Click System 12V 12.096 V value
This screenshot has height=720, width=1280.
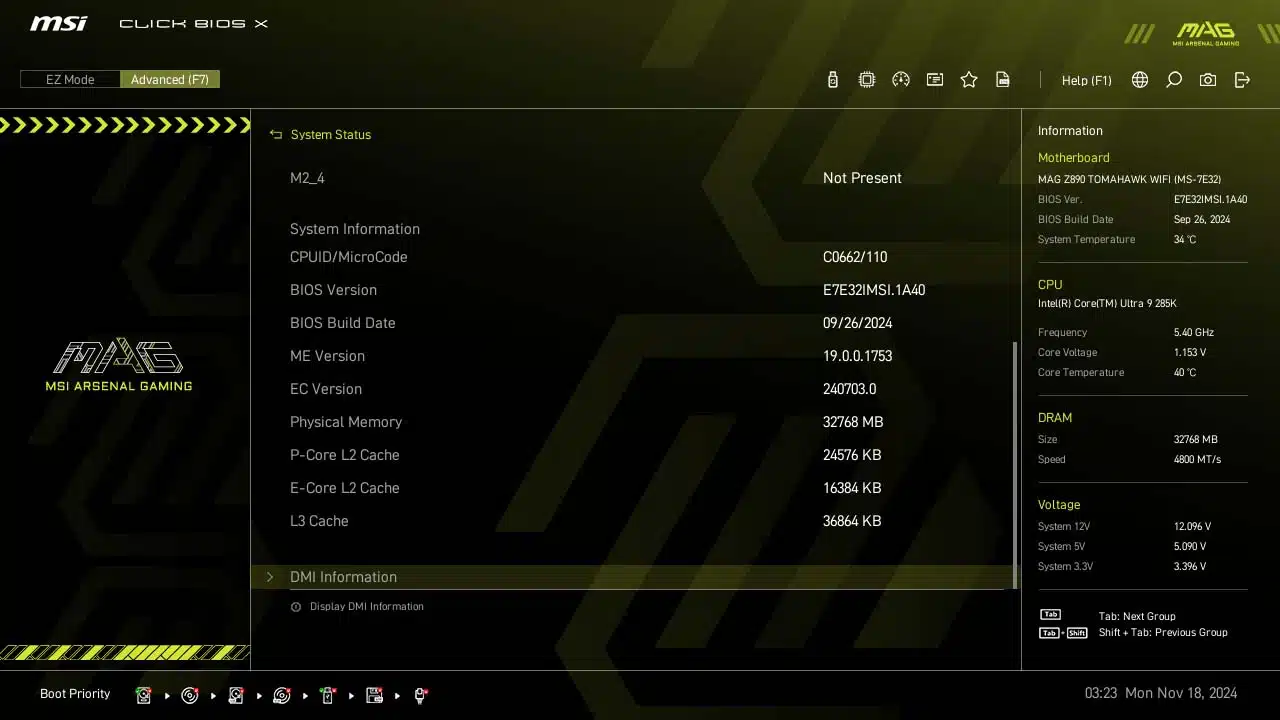pyautogui.click(x=1192, y=527)
